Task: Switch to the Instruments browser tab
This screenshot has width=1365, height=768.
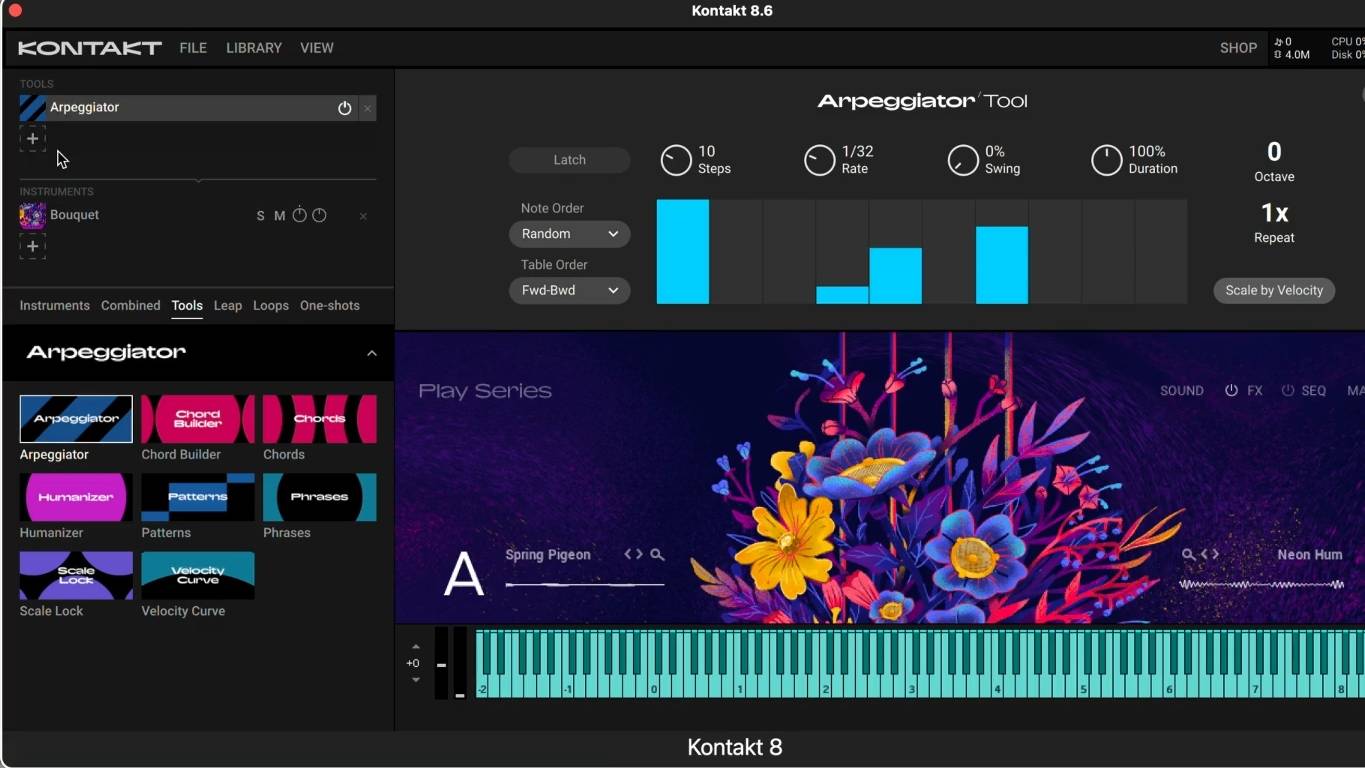Action: tap(55, 306)
